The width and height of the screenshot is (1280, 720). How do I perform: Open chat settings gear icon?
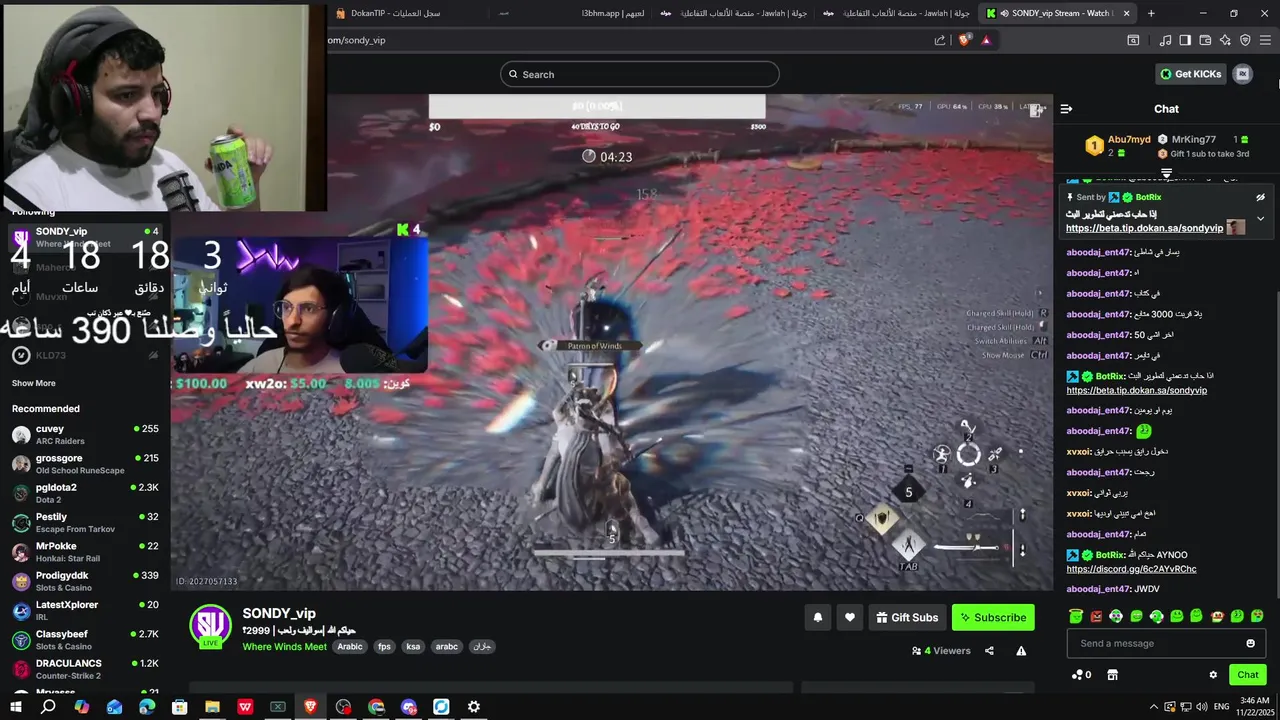1213,675
